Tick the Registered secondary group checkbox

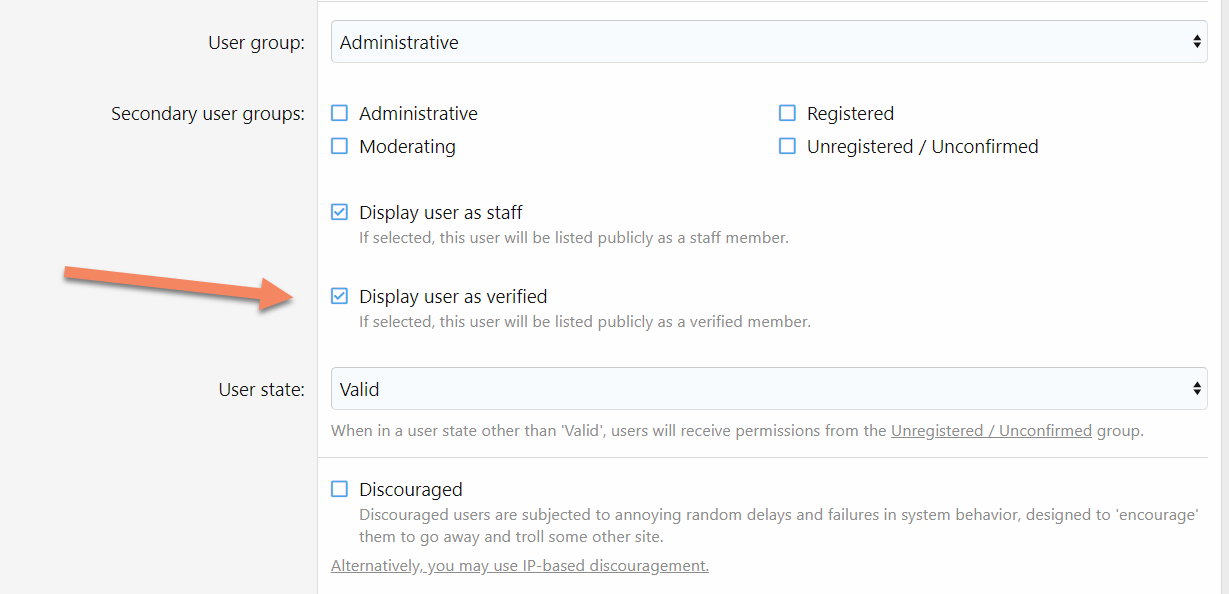pos(788,113)
